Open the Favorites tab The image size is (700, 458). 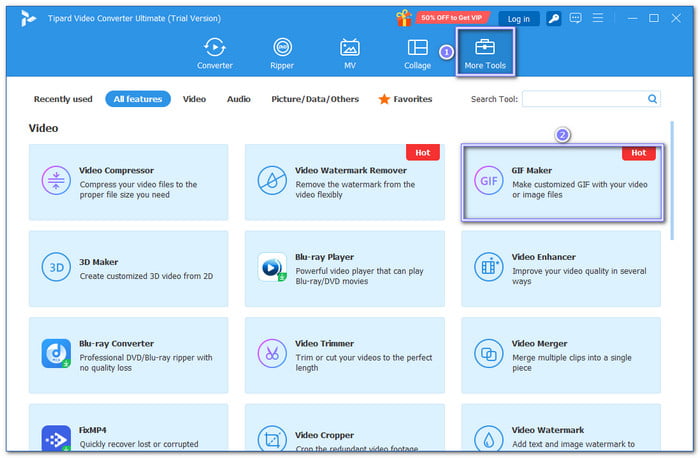point(405,99)
